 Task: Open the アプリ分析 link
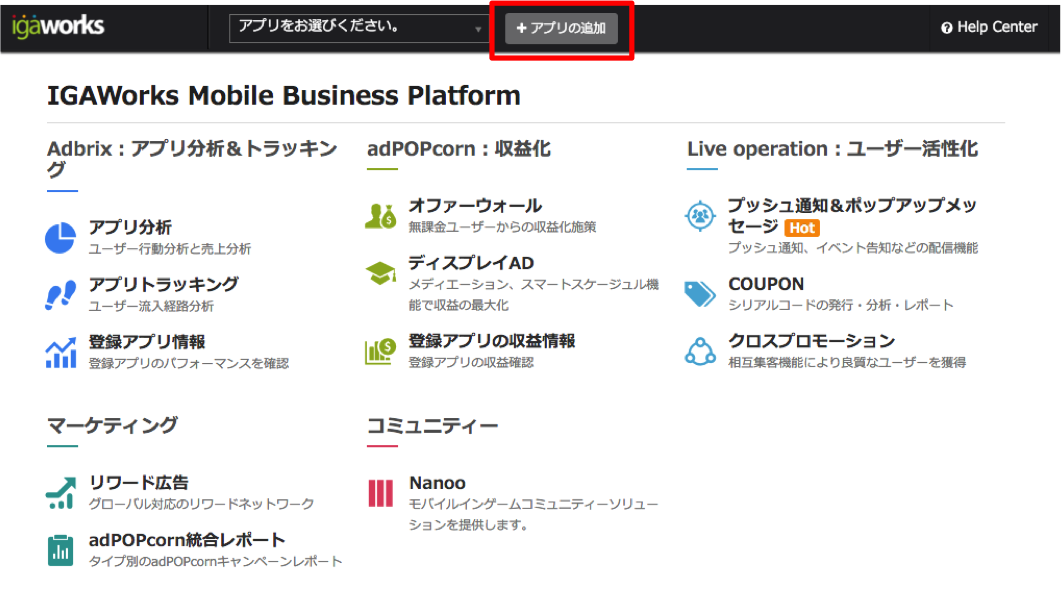(x=131, y=227)
